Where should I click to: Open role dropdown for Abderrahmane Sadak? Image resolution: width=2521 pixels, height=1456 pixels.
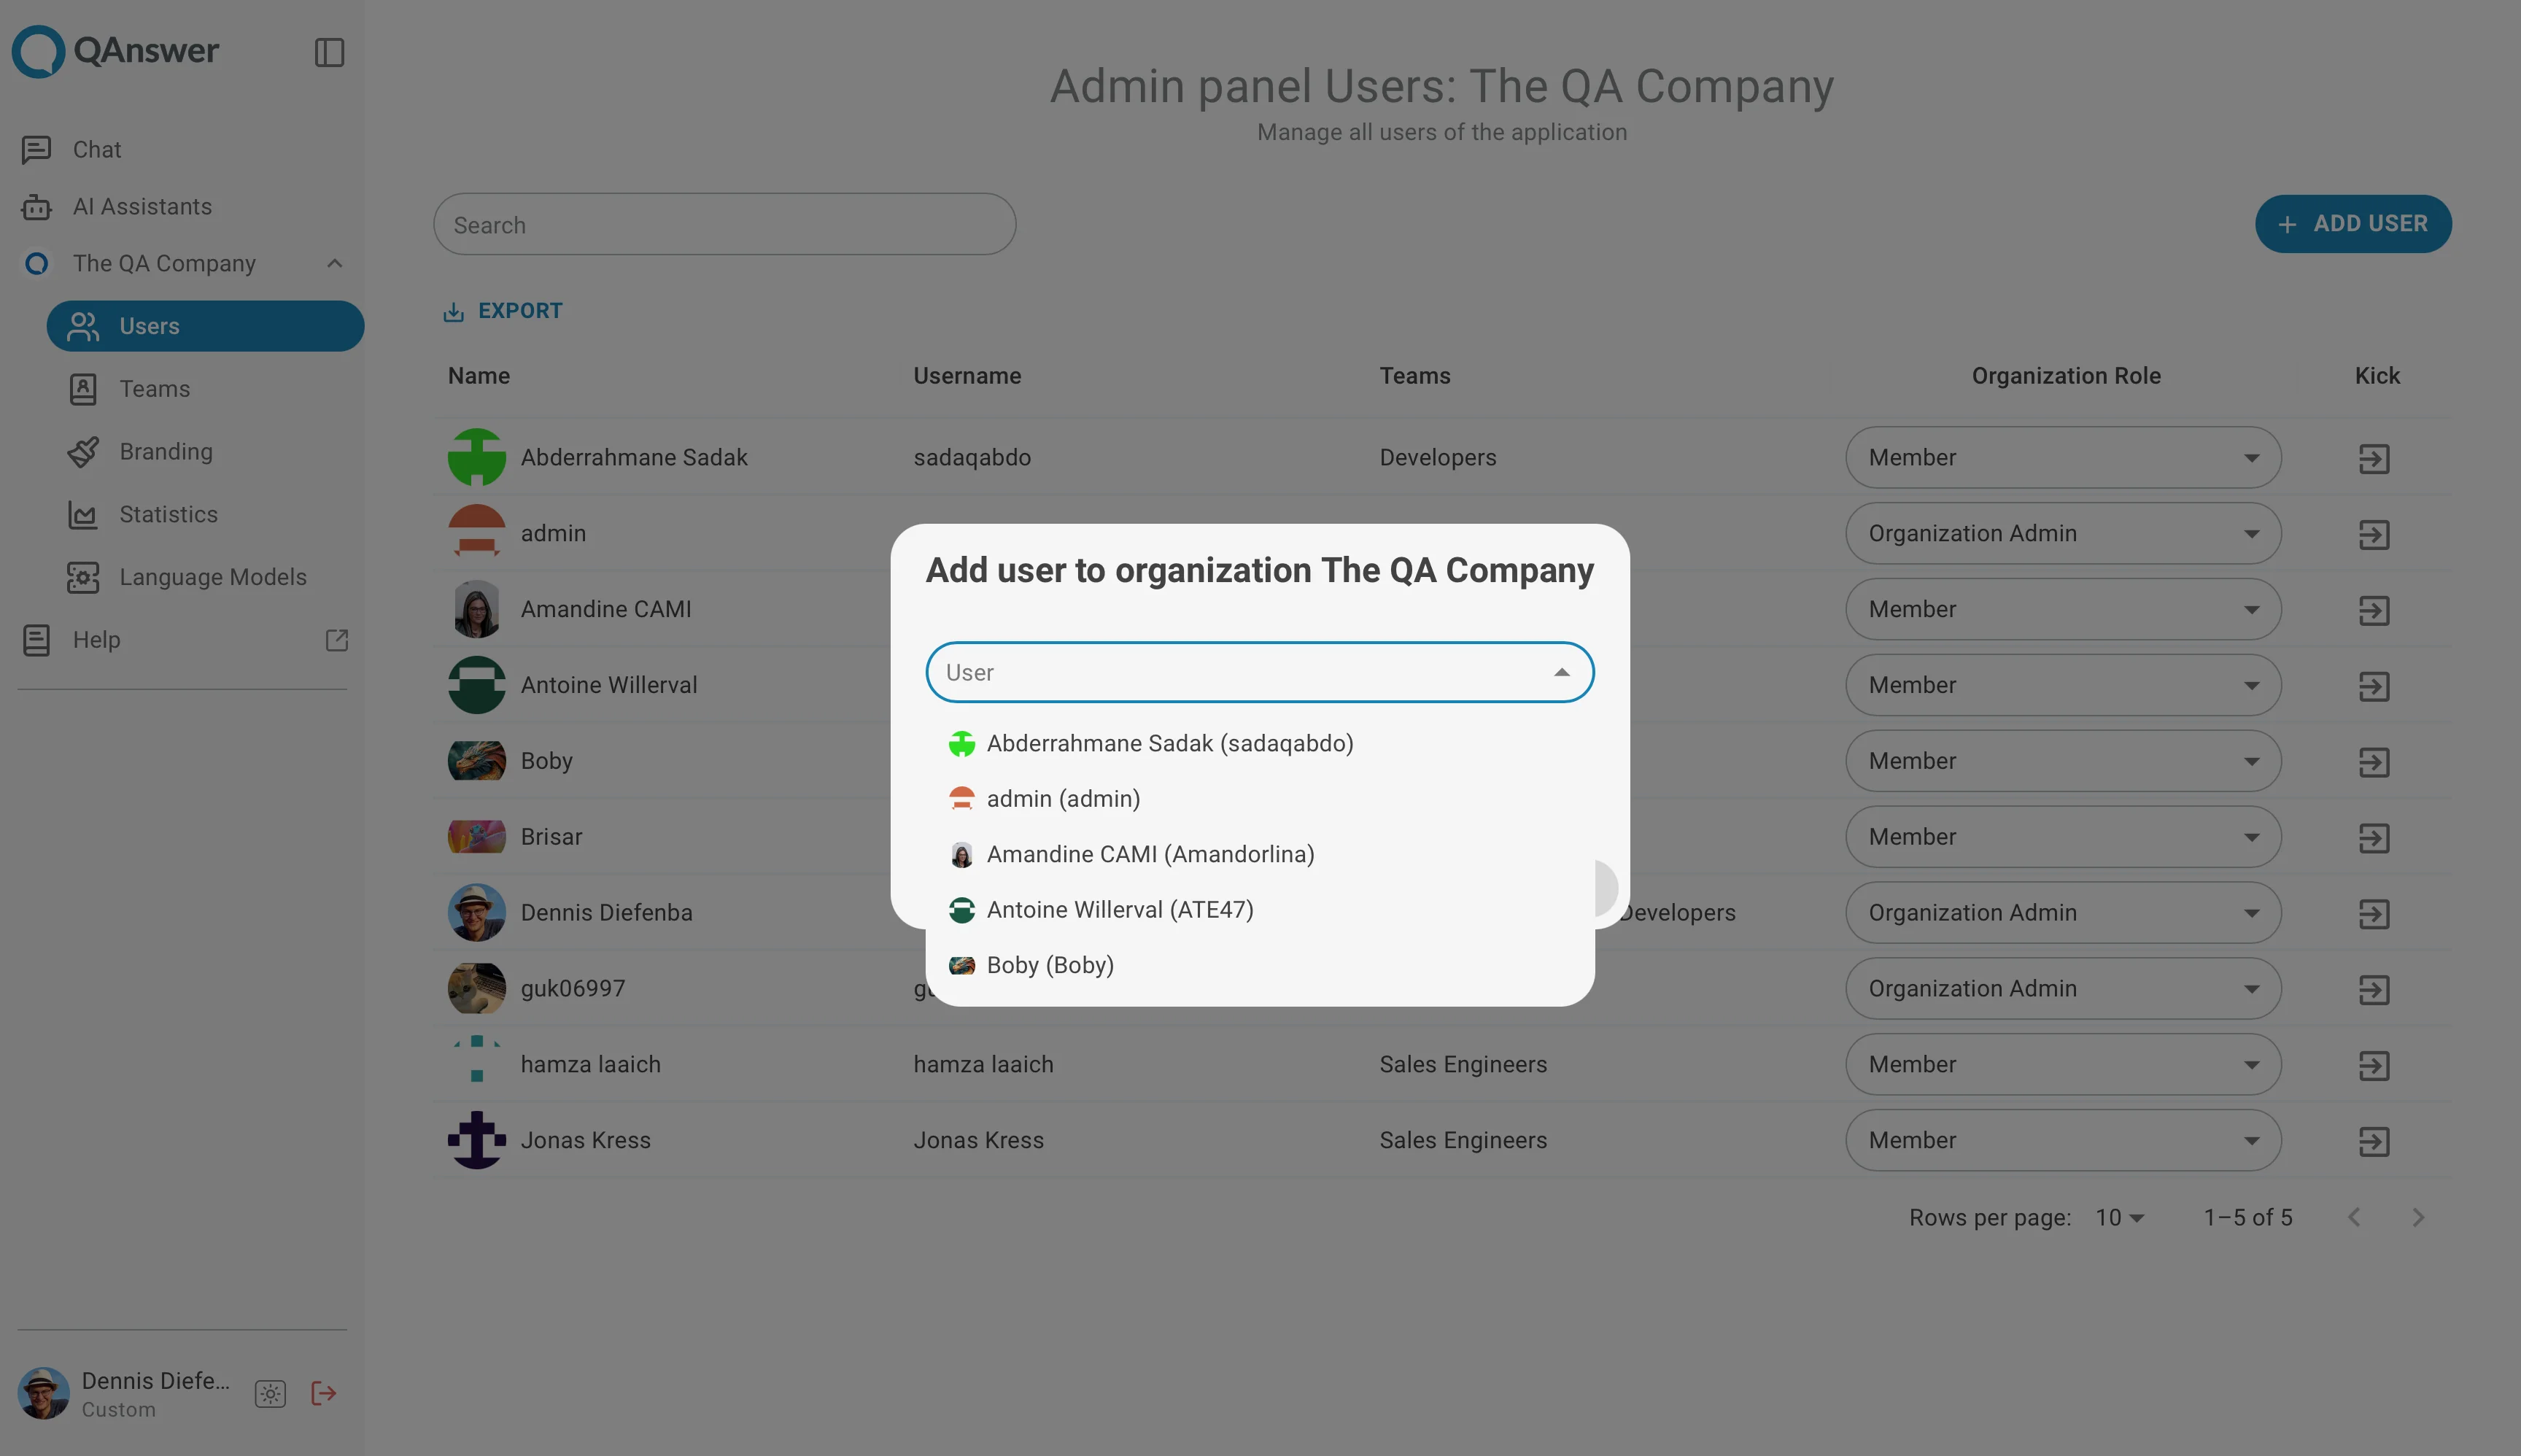[x=2062, y=457]
